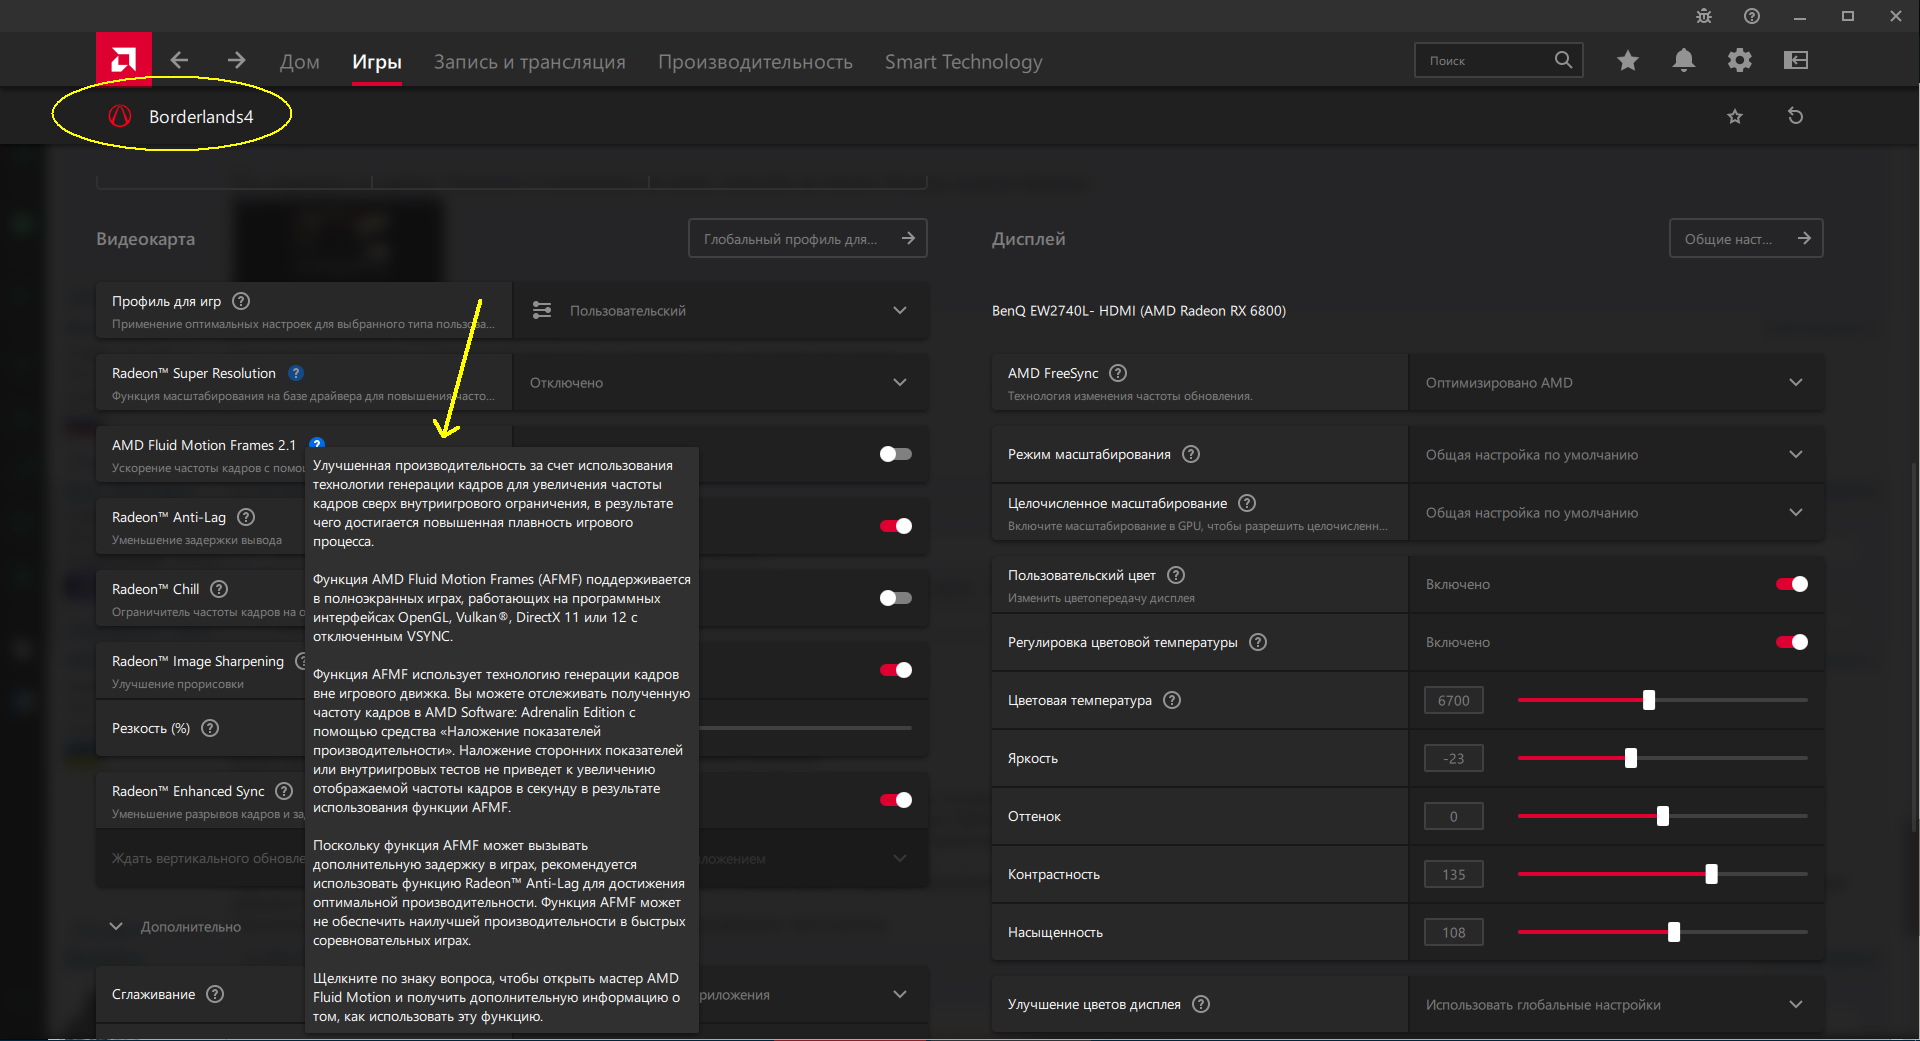Open notifications bell icon
Screen dimensions: 1920x1041
tap(1684, 60)
